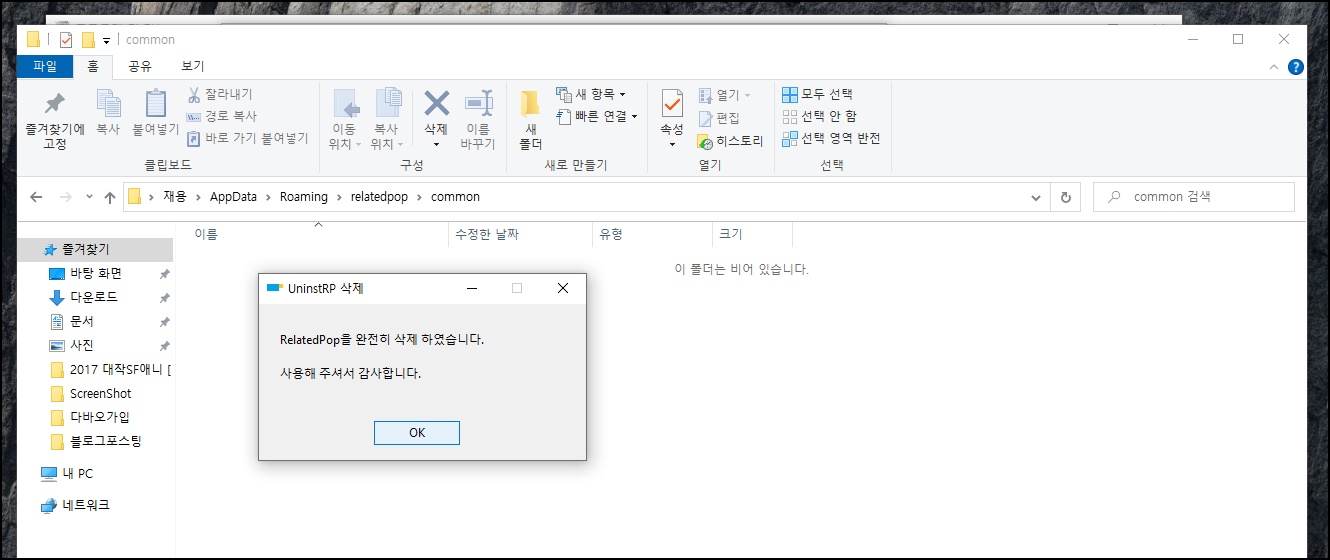Select 바로 가기 붙여넣기 paste shortcut
Screen dimensions: 1330x560
click(x=247, y=138)
